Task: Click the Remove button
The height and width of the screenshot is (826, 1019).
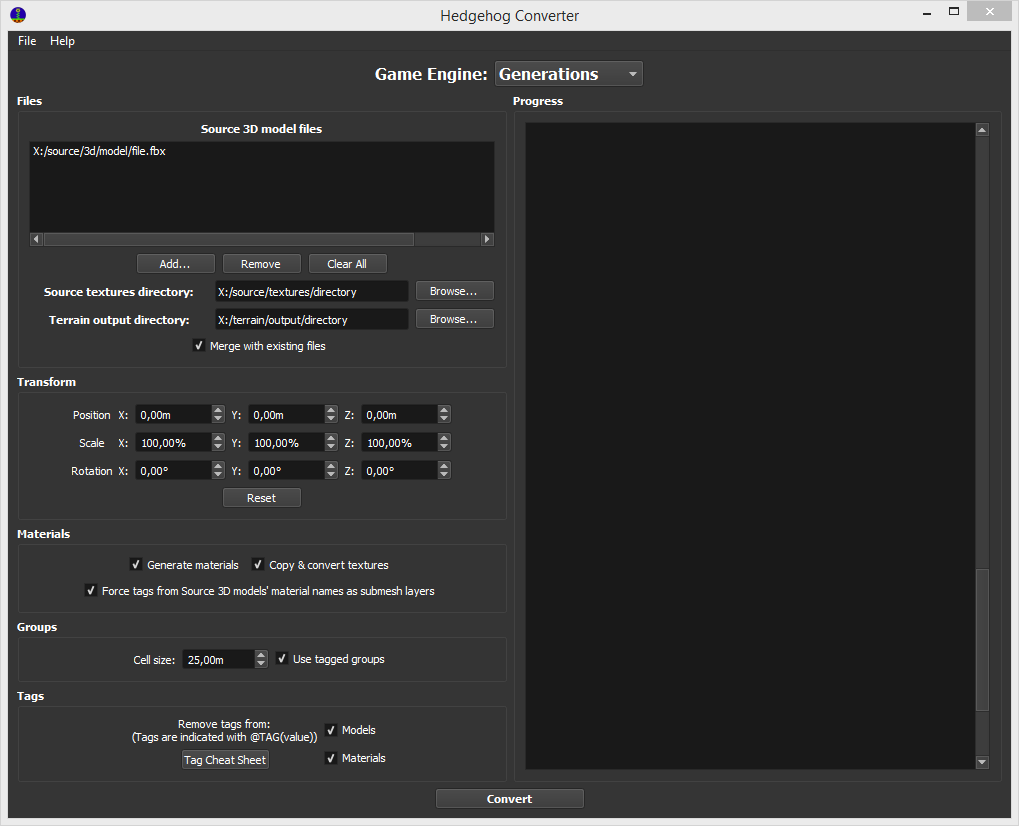Action: pos(261,264)
